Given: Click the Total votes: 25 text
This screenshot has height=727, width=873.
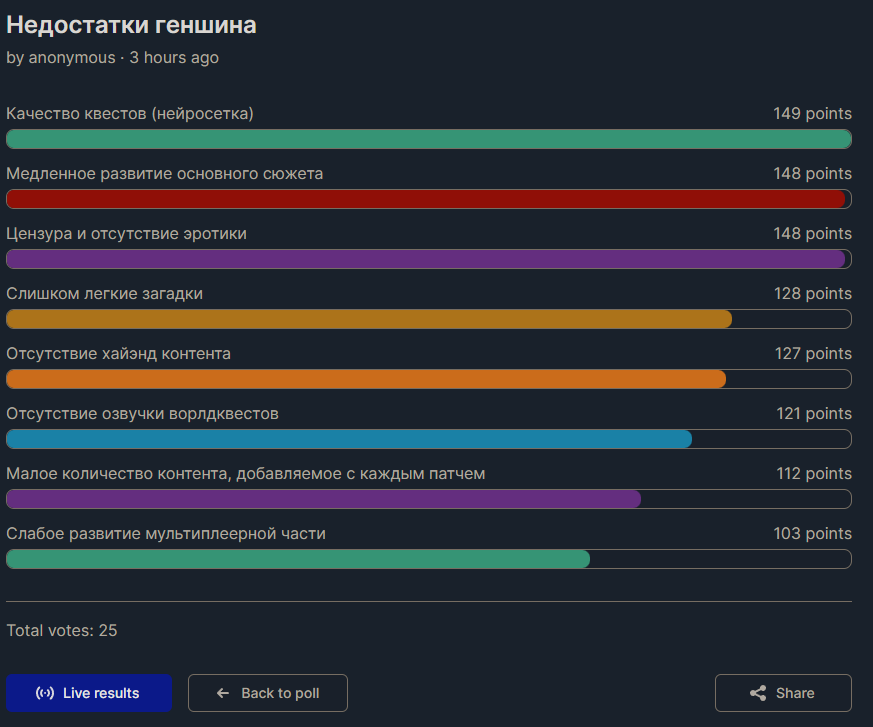Looking at the screenshot, I should [62, 630].
